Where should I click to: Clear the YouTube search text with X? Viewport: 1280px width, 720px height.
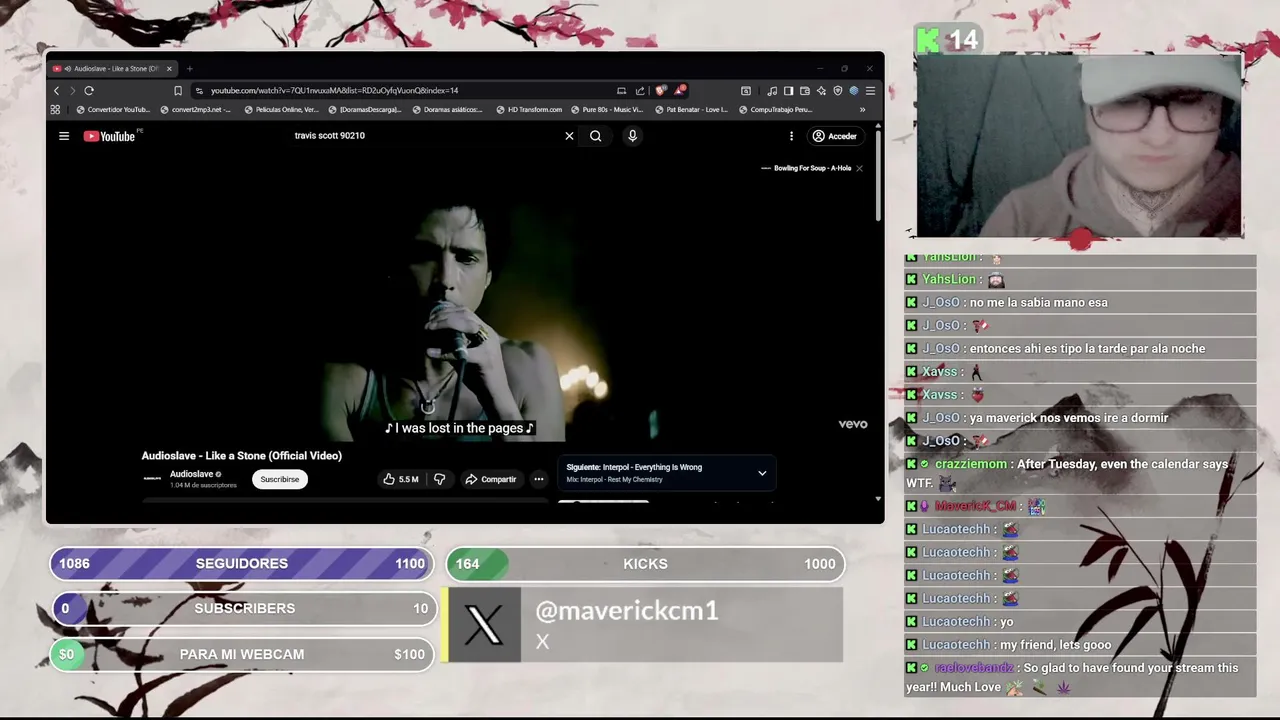pos(569,136)
